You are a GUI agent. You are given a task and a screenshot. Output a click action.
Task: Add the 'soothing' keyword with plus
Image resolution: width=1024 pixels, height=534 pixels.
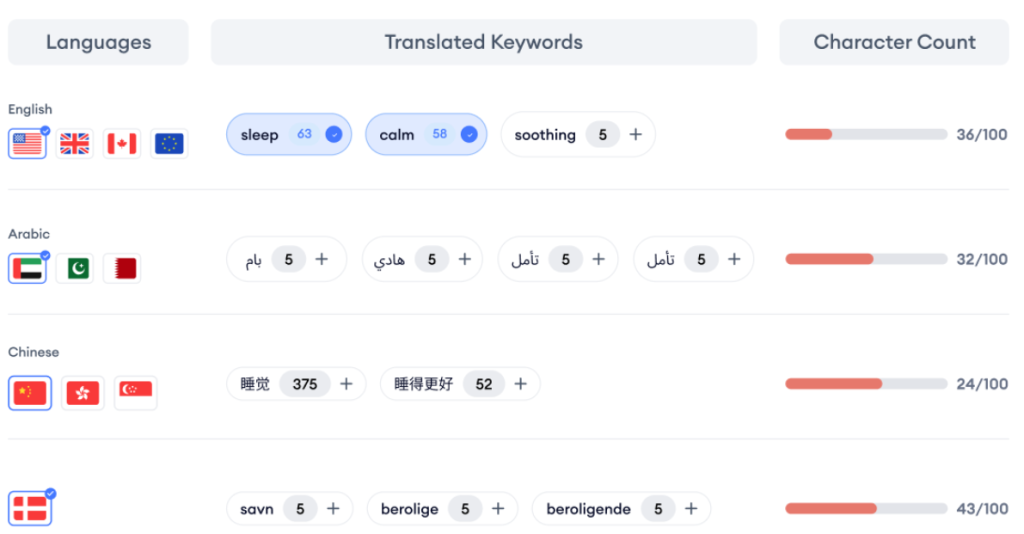[635, 135]
